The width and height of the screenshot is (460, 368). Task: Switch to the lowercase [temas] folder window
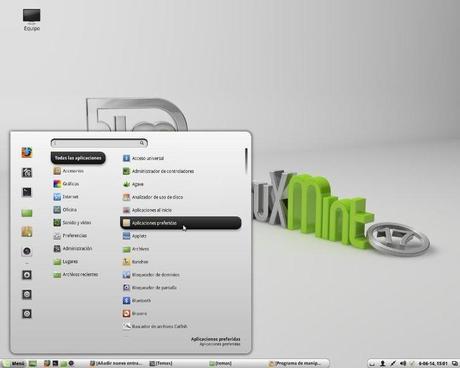click(220, 363)
